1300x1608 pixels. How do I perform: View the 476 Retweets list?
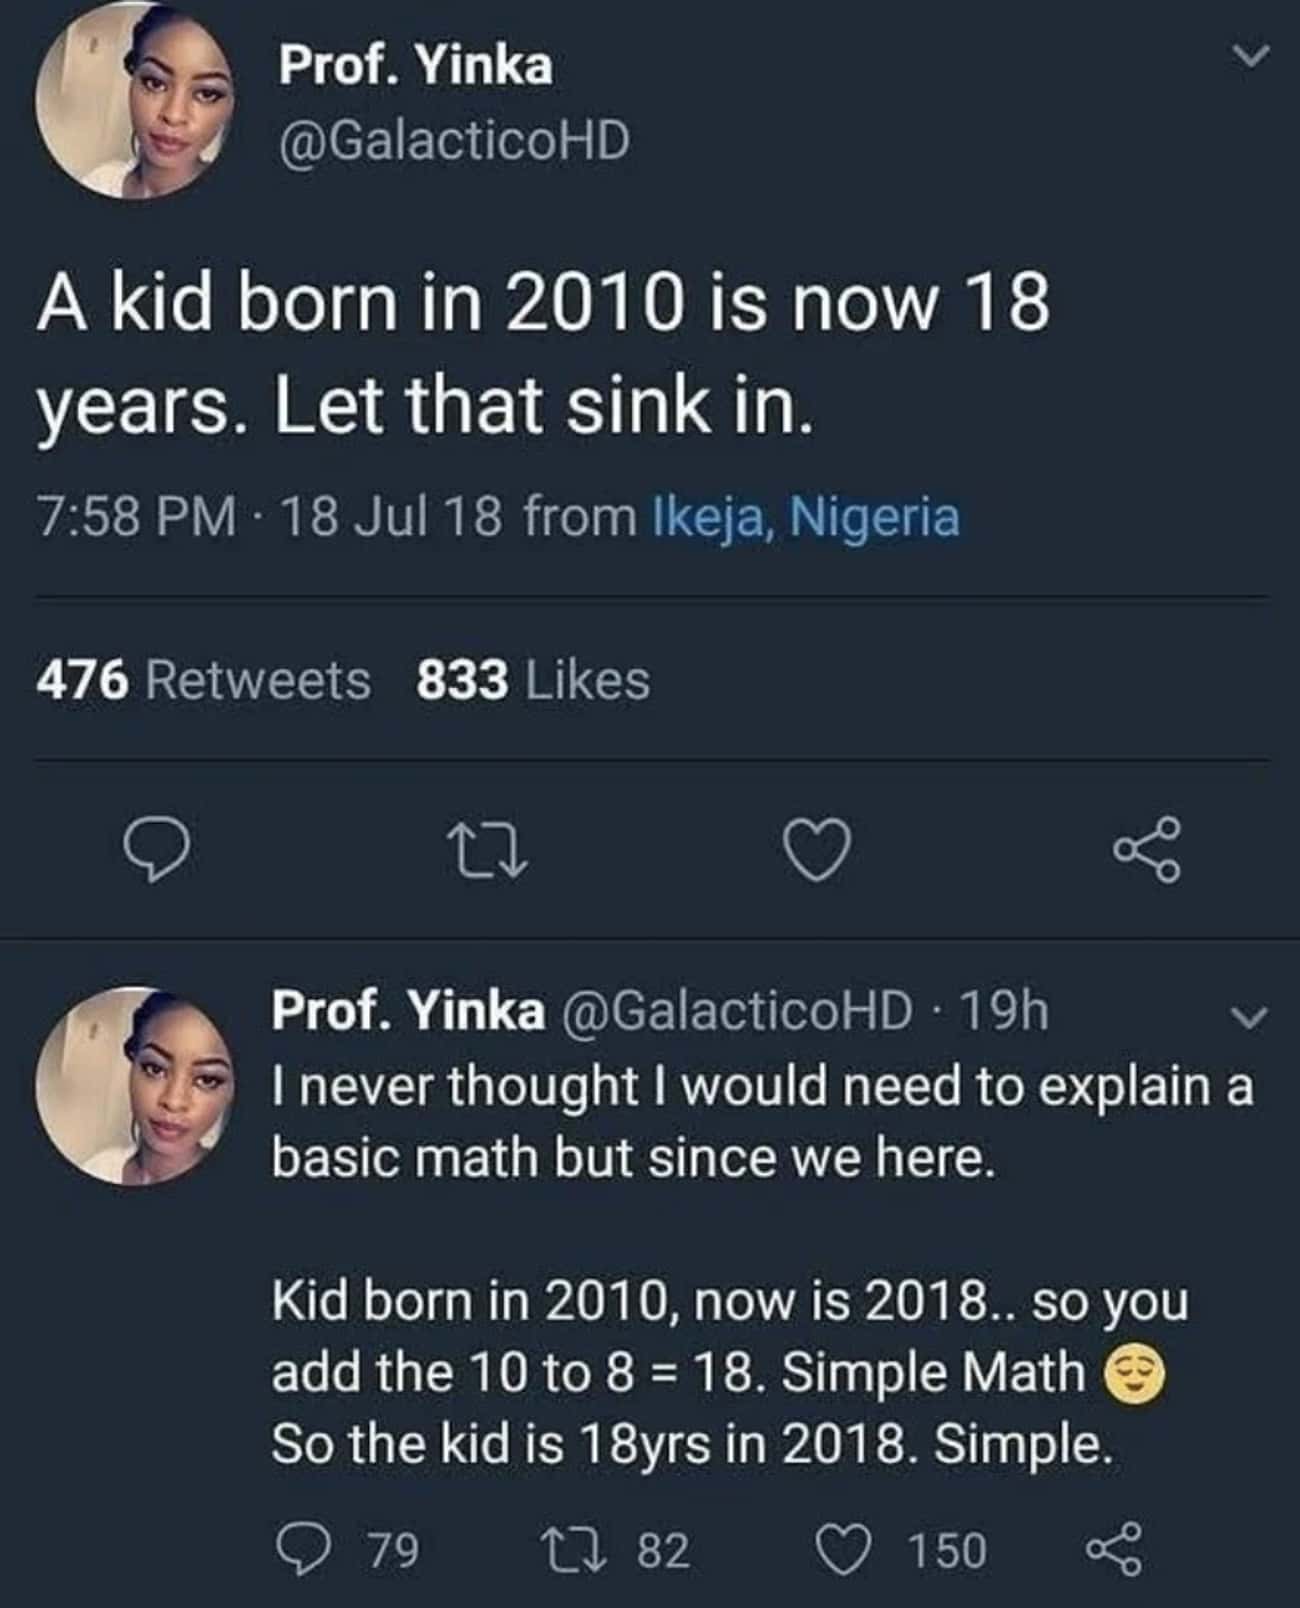204,681
